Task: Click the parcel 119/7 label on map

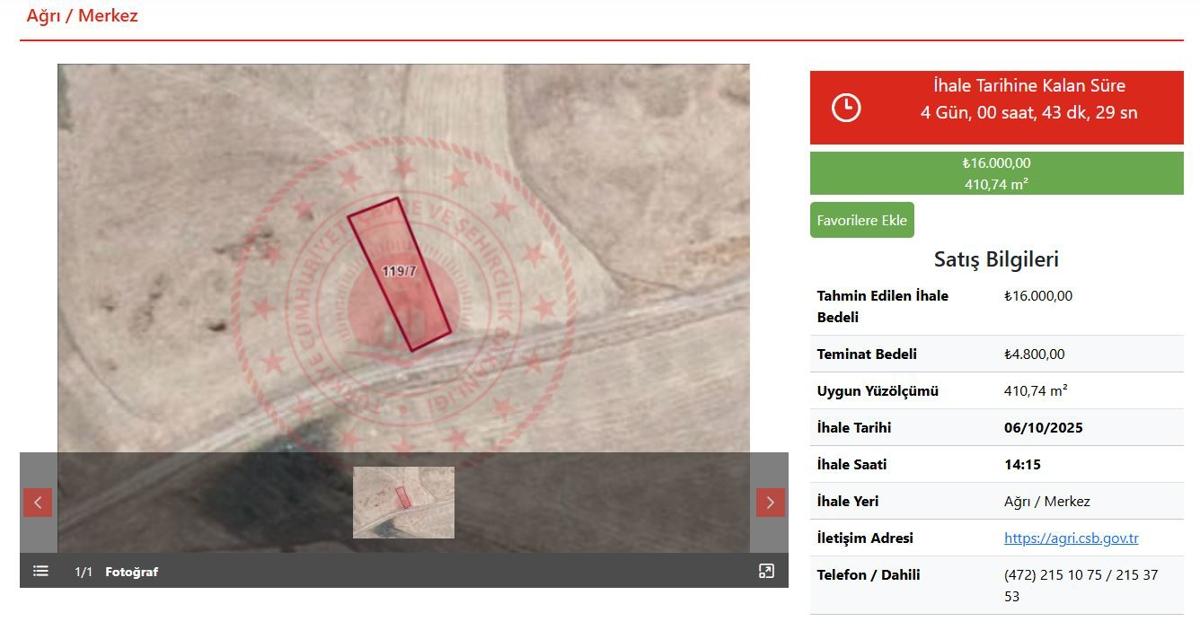Action: [x=399, y=271]
